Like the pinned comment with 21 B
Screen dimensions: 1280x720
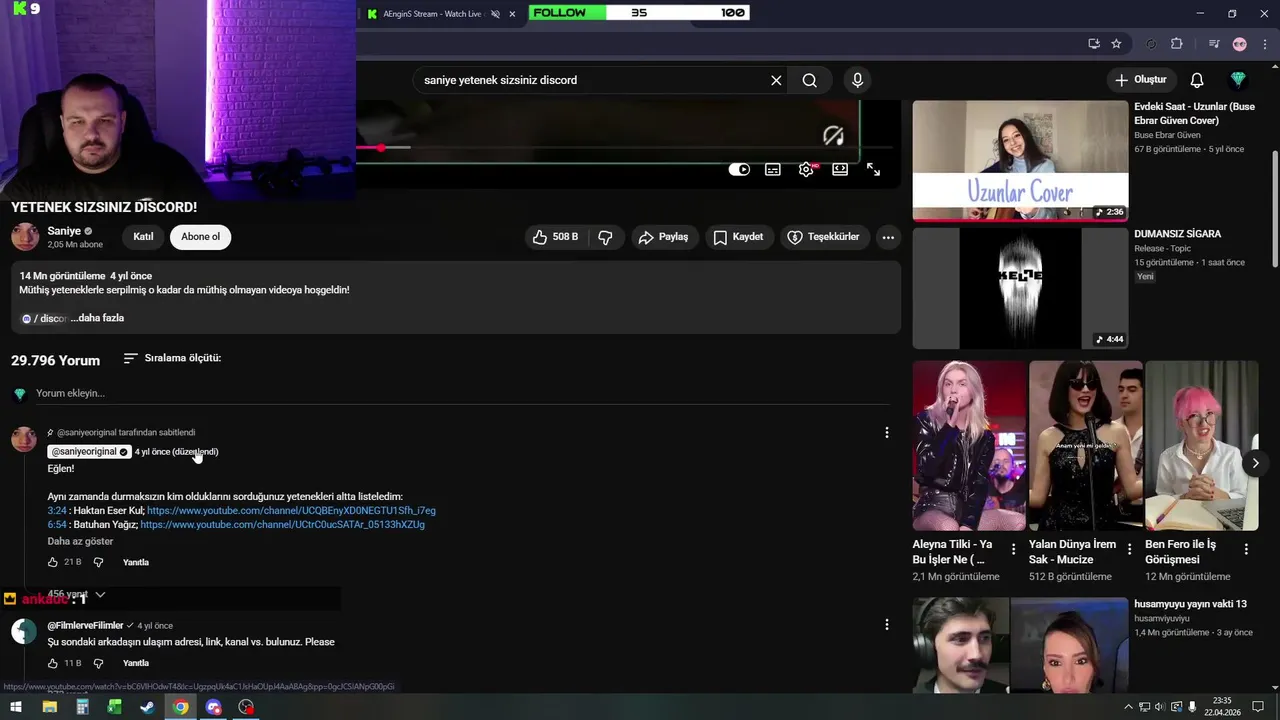(53, 562)
